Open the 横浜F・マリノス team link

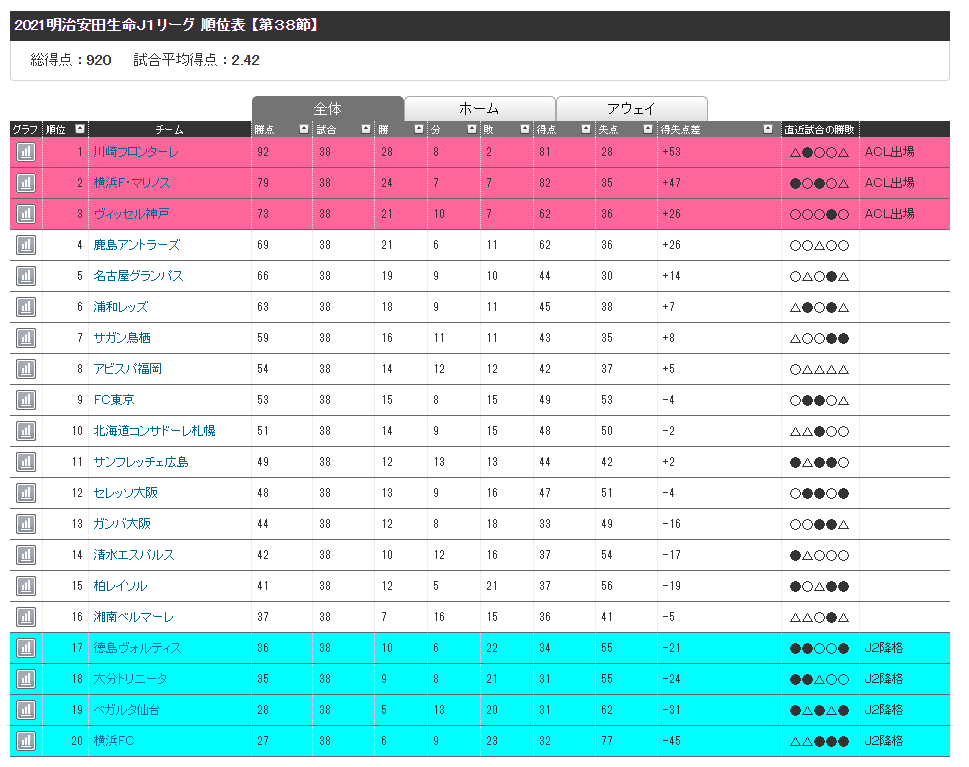[x=132, y=183]
